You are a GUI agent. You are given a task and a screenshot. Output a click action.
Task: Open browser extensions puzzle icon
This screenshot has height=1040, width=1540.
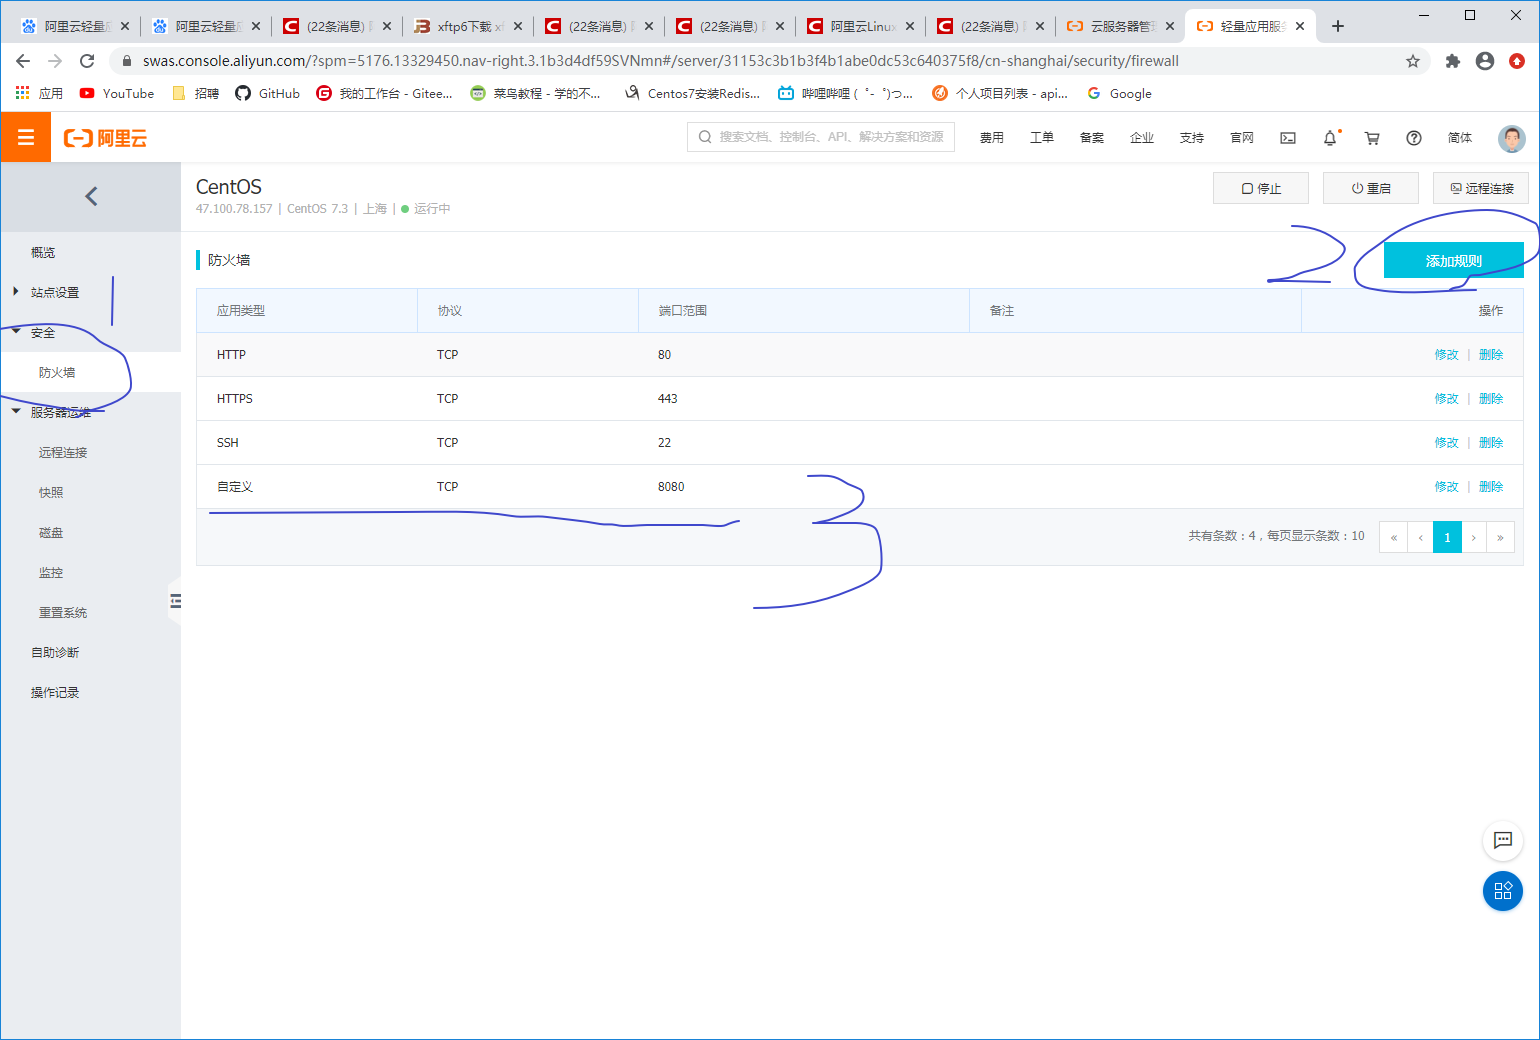(1453, 61)
